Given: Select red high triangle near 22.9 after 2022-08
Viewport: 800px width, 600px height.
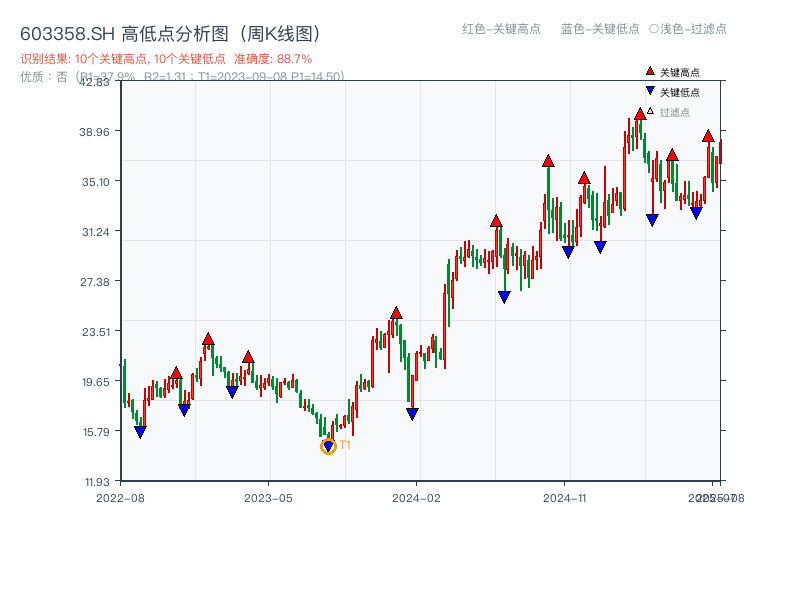Looking at the screenshot, I should [x=208, y=339].
